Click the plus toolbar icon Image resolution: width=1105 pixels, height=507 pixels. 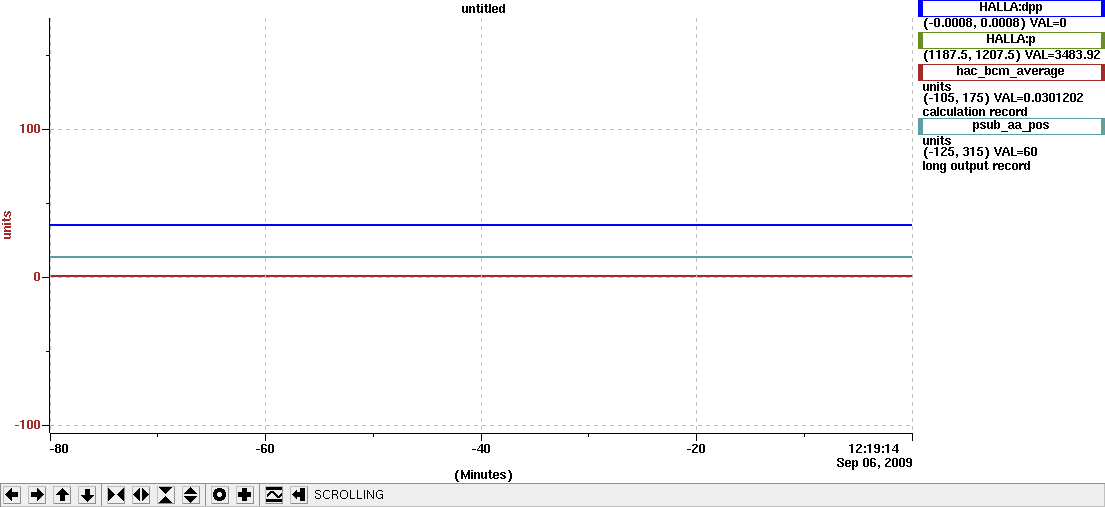[x=245, y=495]
